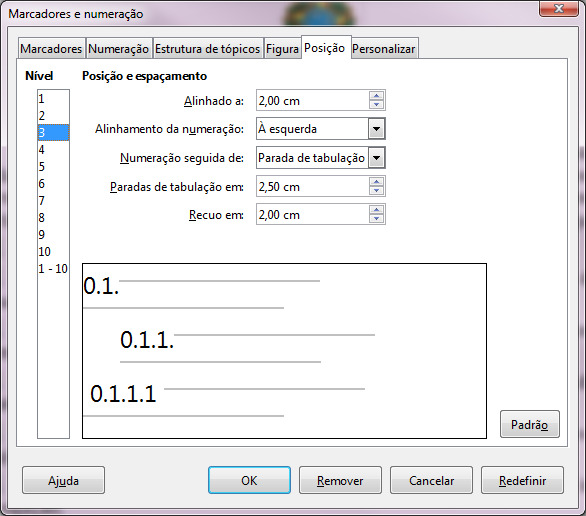Decrease the Alinhado a value with down arrow
This screenshot has width=586, height=516.
[x=376, y=104]
